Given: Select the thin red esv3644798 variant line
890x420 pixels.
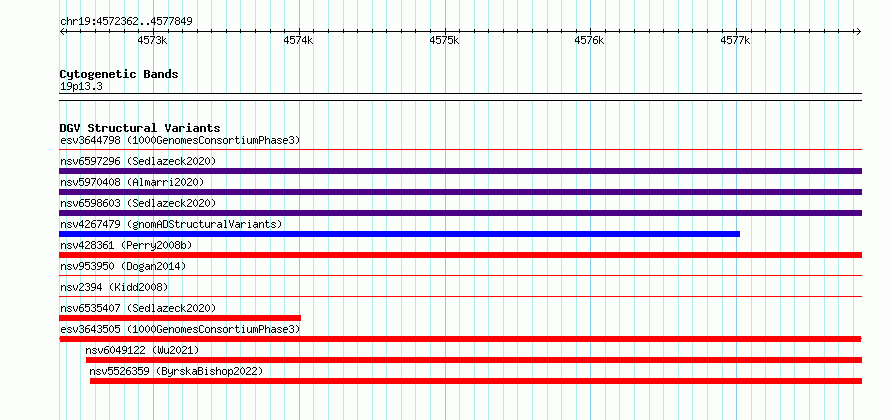Looking at the screenshot, I should [x=460, y=150].
